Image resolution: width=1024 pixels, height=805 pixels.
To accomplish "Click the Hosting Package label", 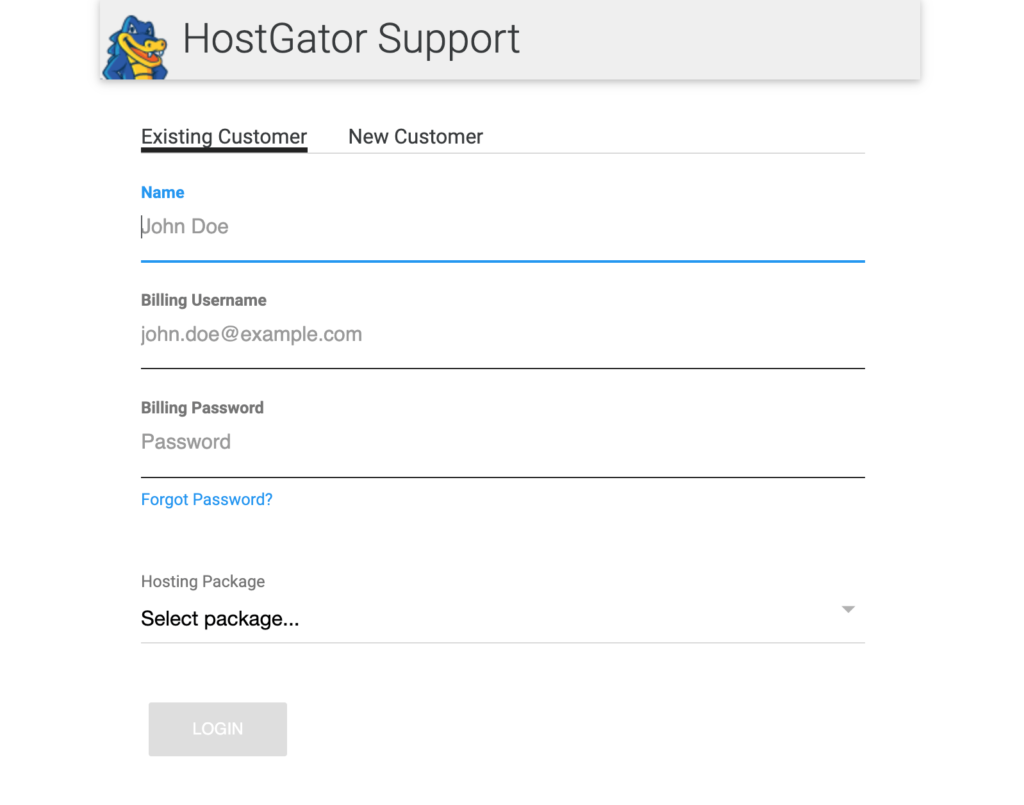I will pos(203,582).
